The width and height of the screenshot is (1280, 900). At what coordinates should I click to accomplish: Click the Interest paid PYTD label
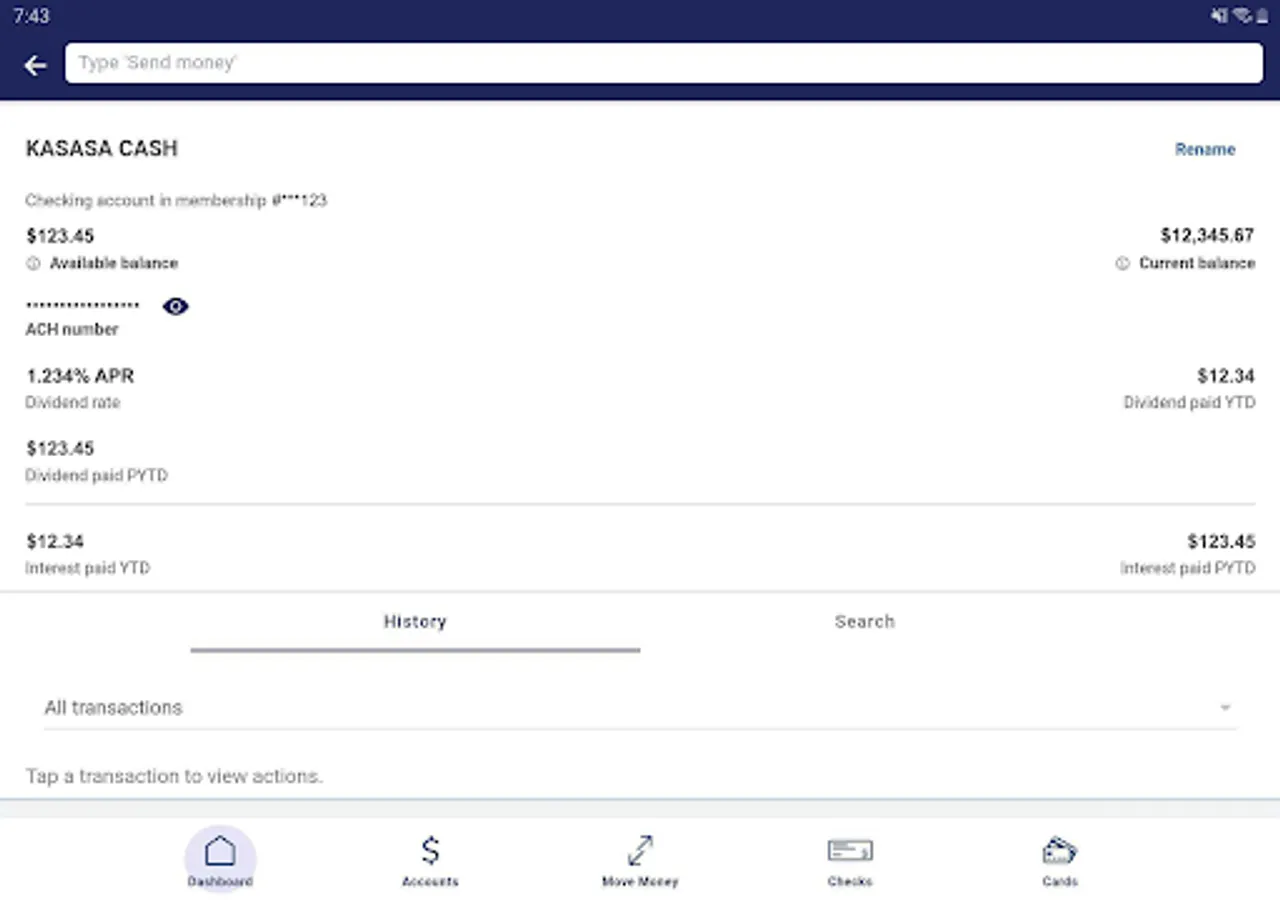1187,568
